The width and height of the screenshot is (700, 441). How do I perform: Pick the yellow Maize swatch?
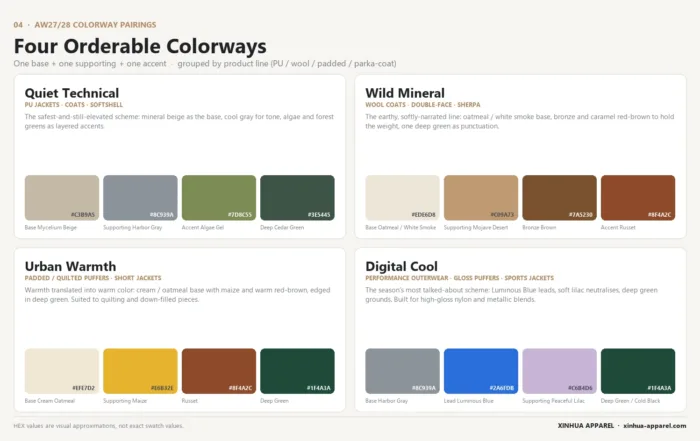pos(140,371)
